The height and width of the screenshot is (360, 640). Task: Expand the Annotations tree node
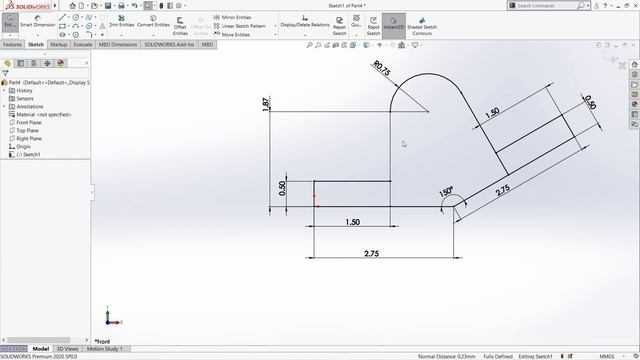click(x=4, y=107)
